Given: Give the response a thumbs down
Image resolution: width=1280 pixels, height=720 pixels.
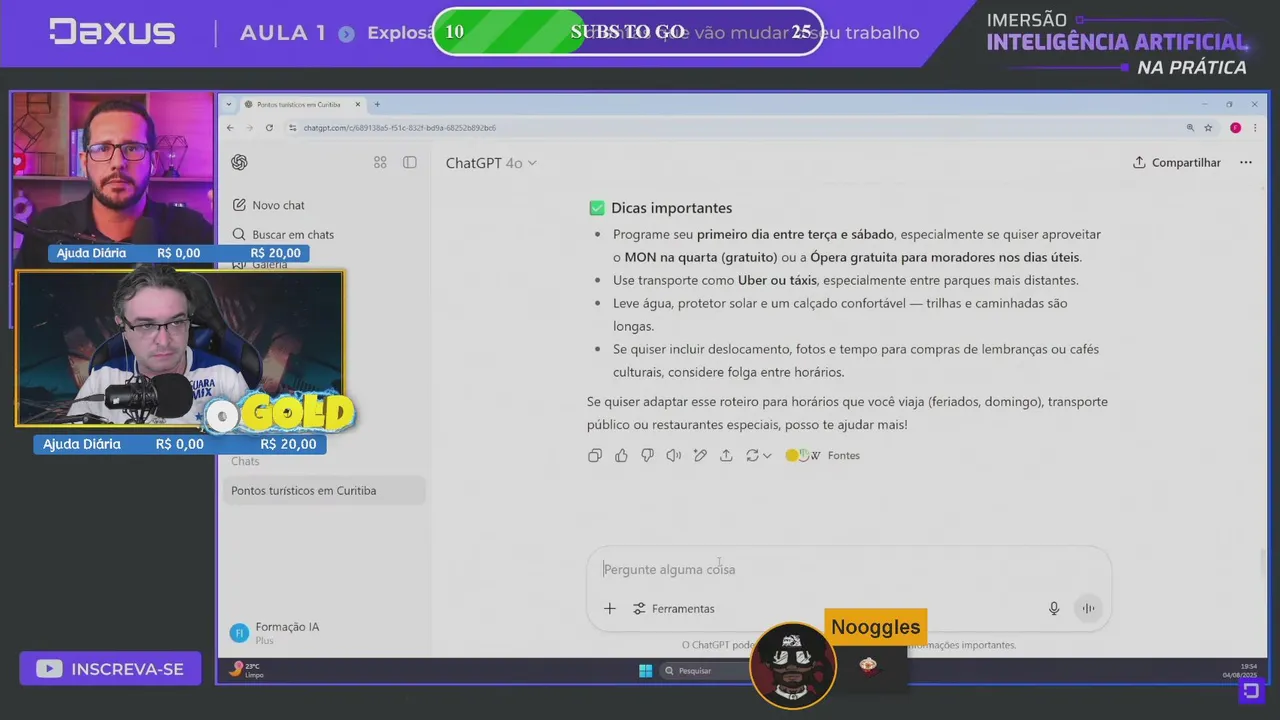Looking at the screenshot, I should coord(647,456).
